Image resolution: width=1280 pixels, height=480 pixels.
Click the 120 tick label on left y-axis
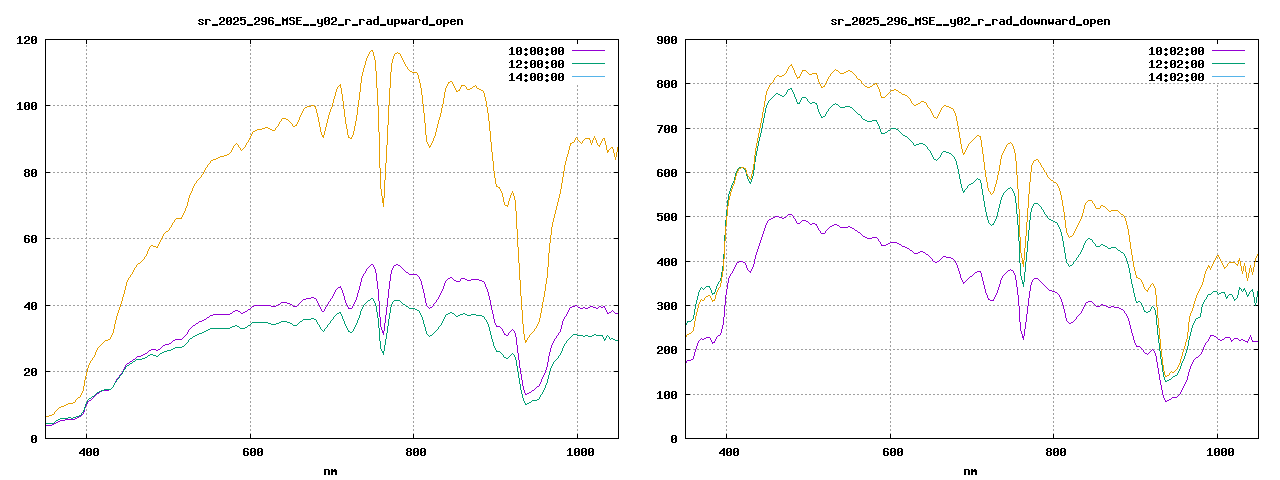27,40
